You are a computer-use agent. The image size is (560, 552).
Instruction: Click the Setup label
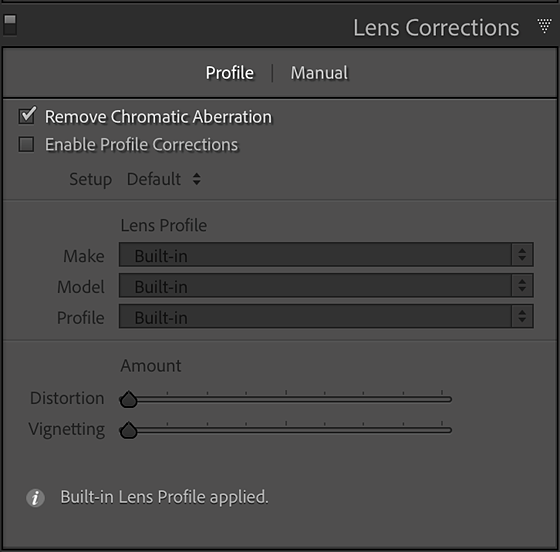tap(91, 179)
